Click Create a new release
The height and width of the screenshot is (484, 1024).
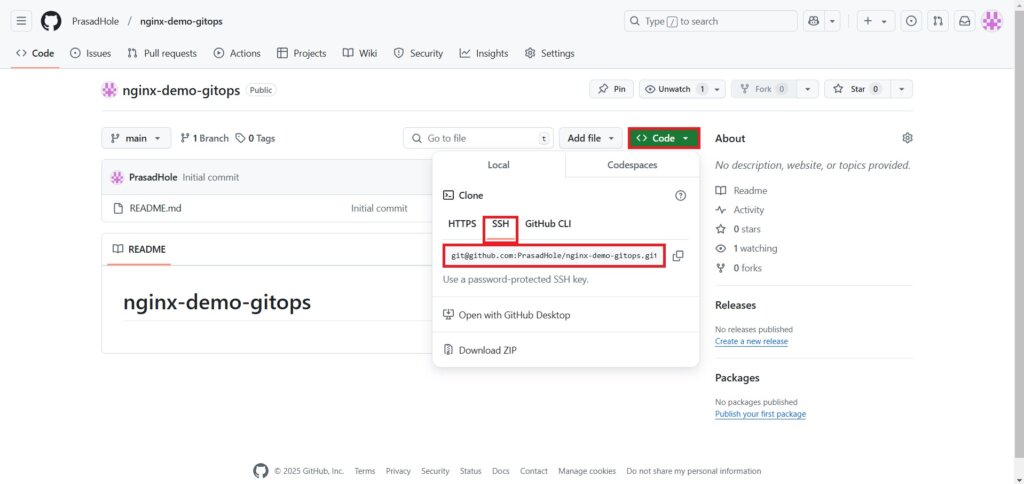tap(751, 342)
